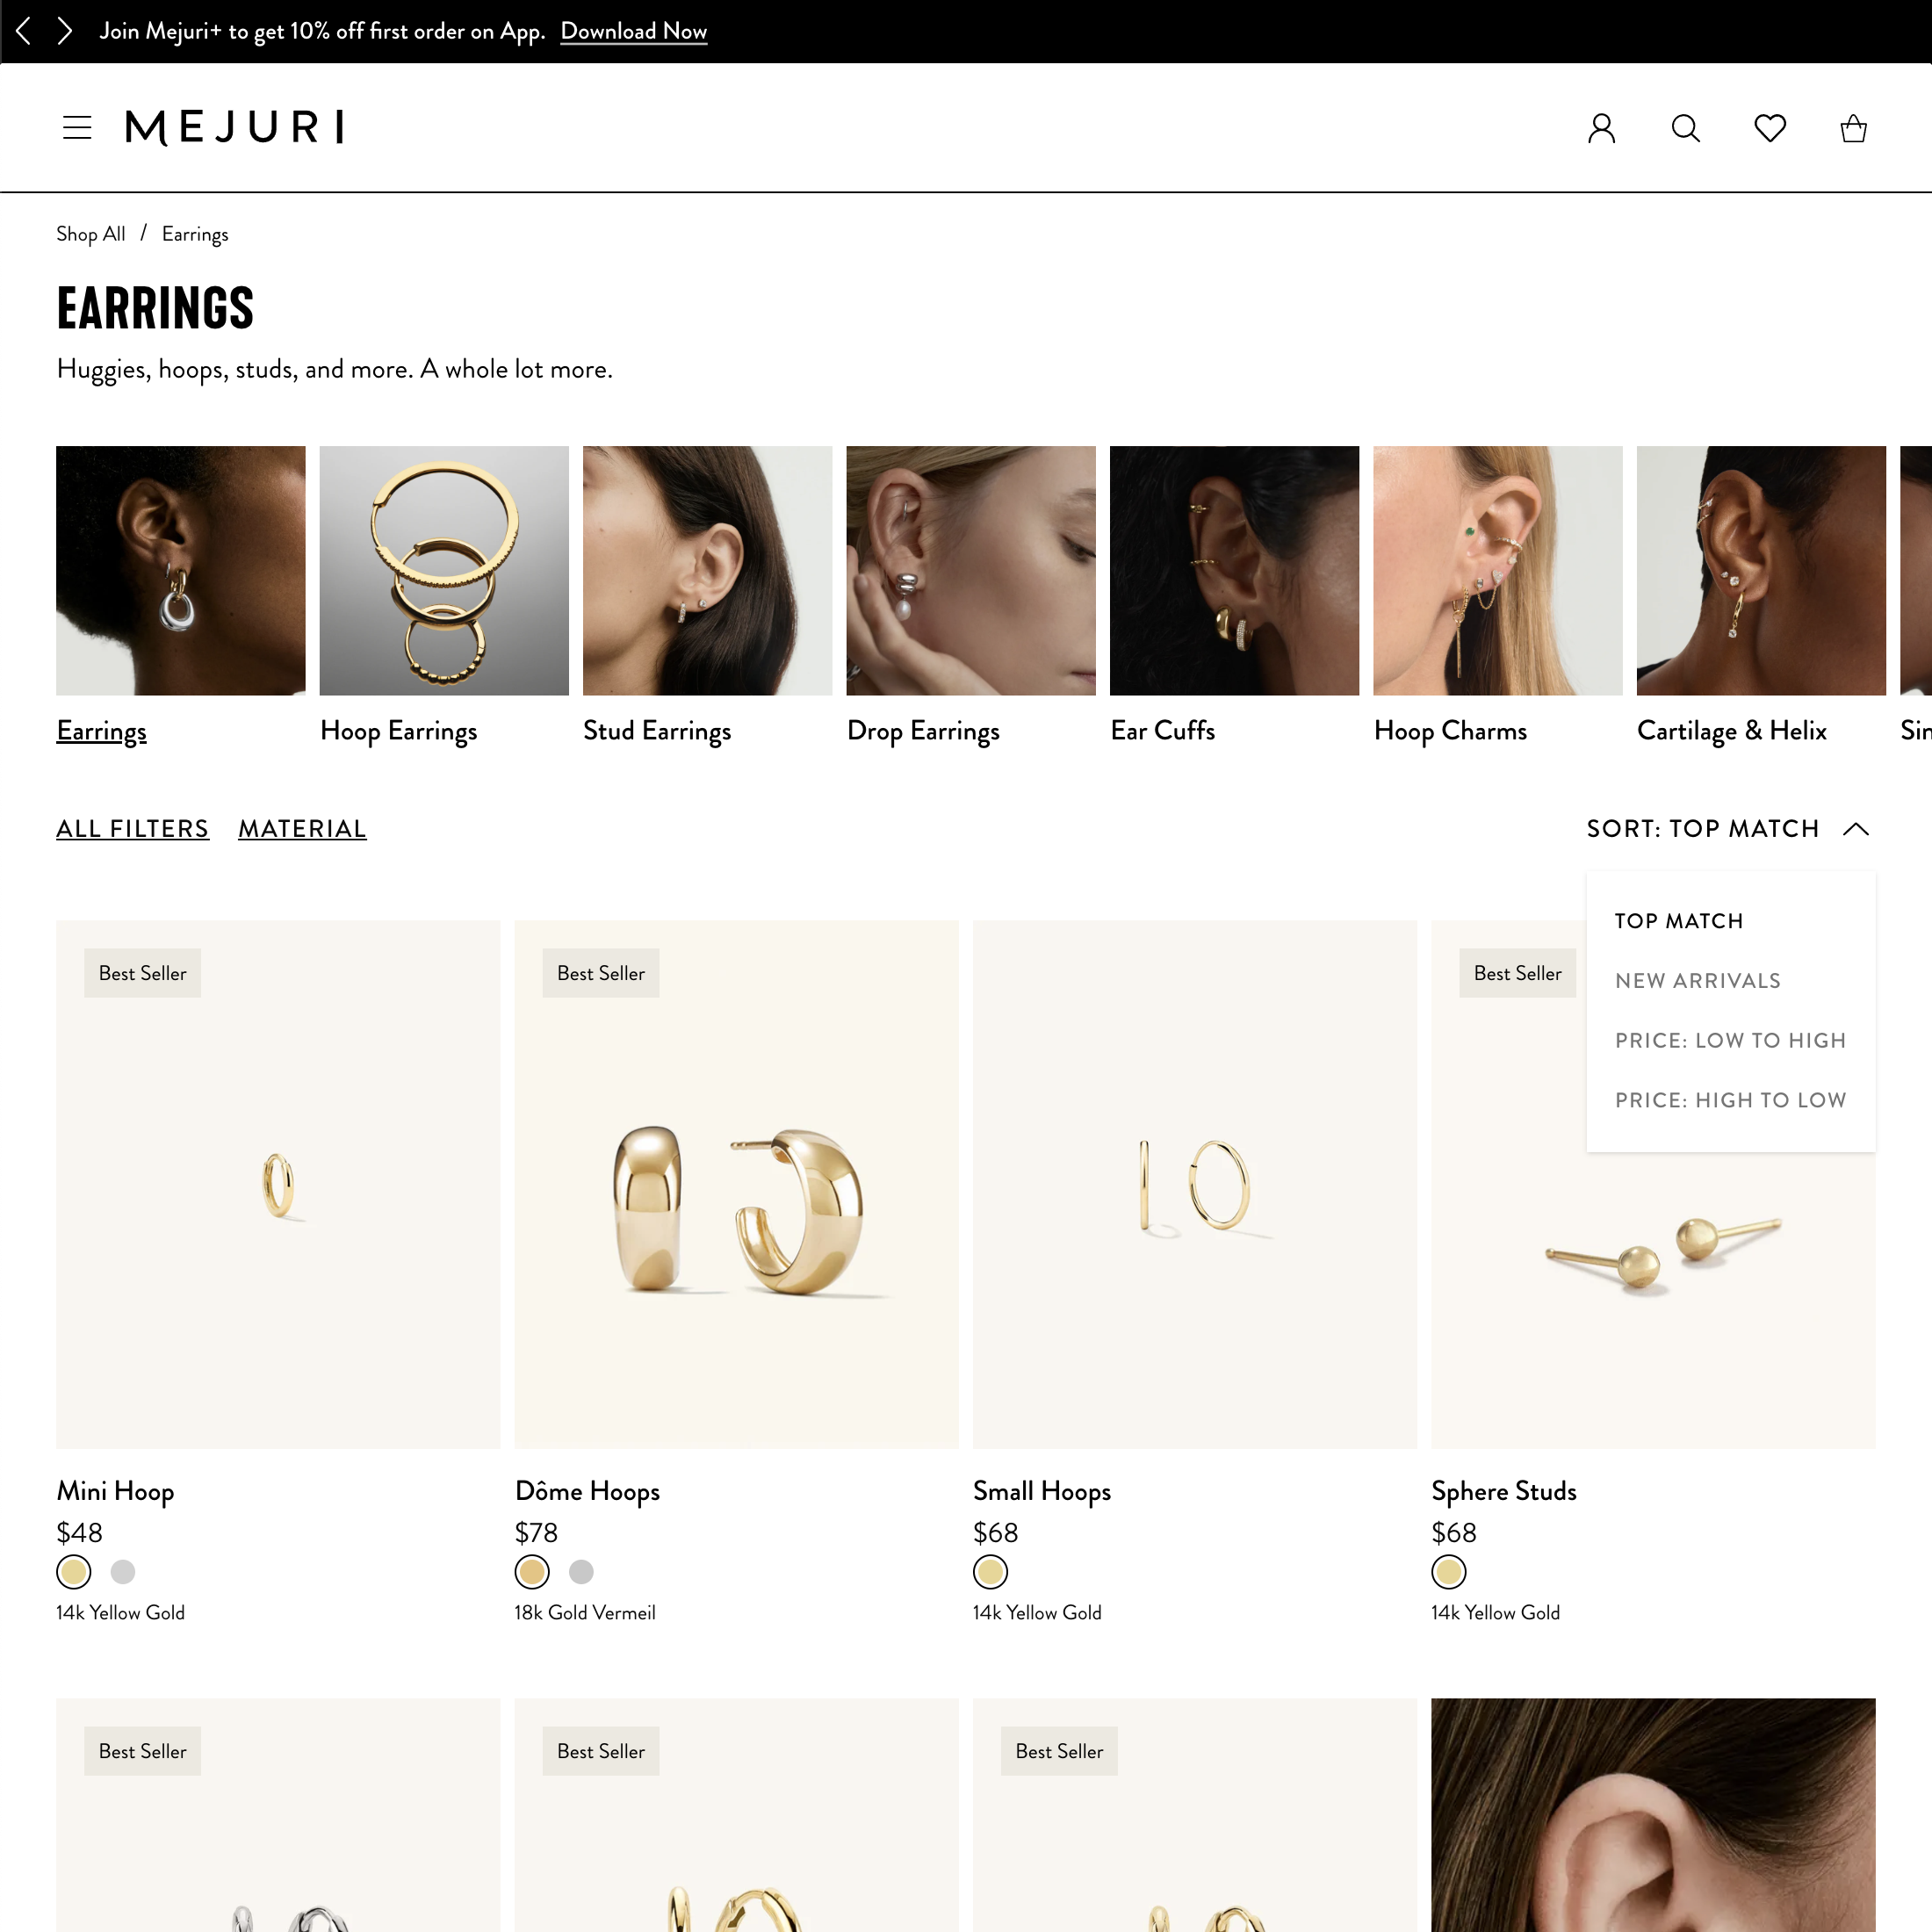Open the shopping bag icon
Screen dimensions: 1932x1932
pyautogui.click(x=1853, y=128)
